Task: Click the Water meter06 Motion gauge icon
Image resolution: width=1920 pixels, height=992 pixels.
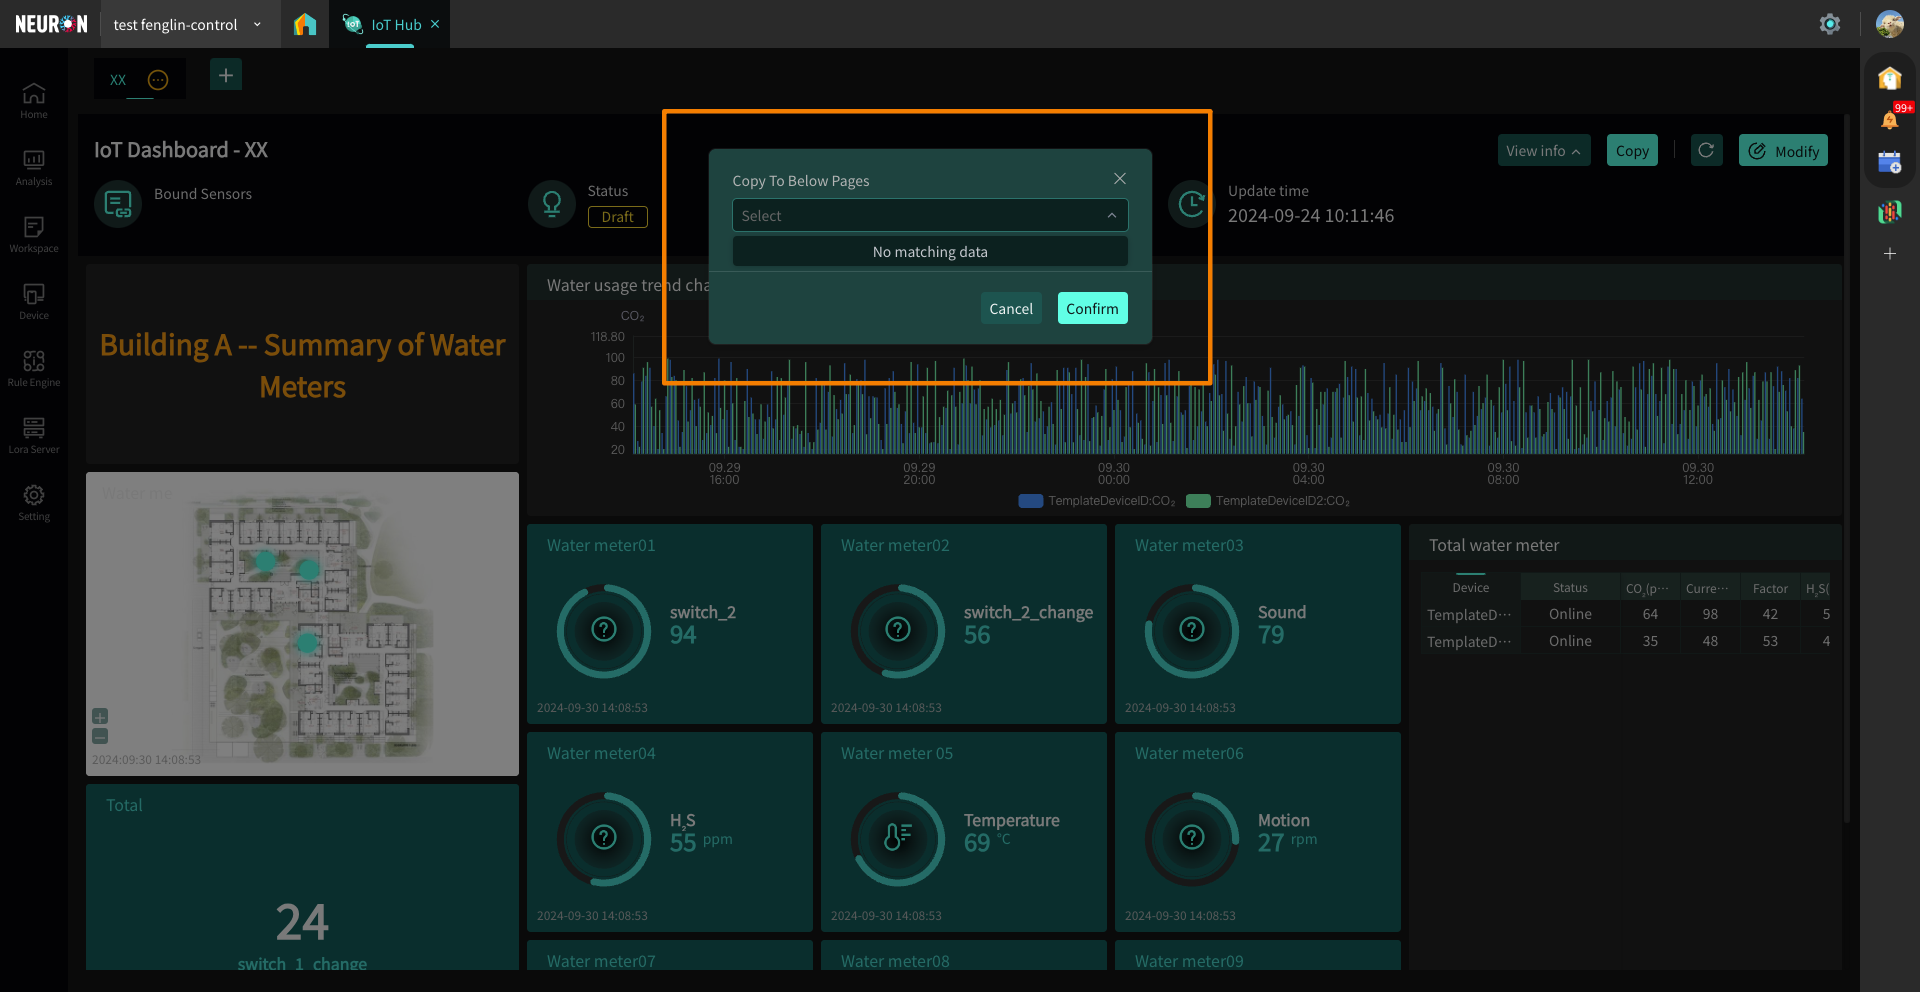Action: (x=1192, y=838)
